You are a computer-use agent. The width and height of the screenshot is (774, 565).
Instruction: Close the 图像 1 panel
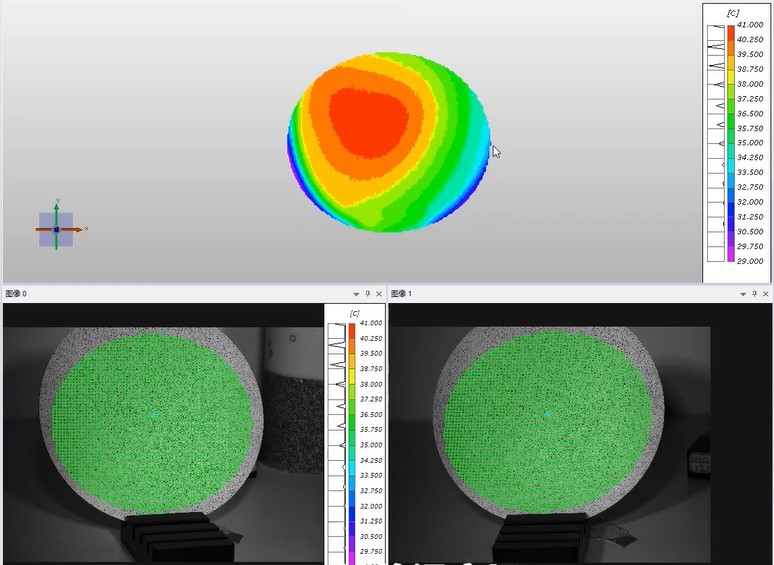pyautogui.click(x=767, y=294)
